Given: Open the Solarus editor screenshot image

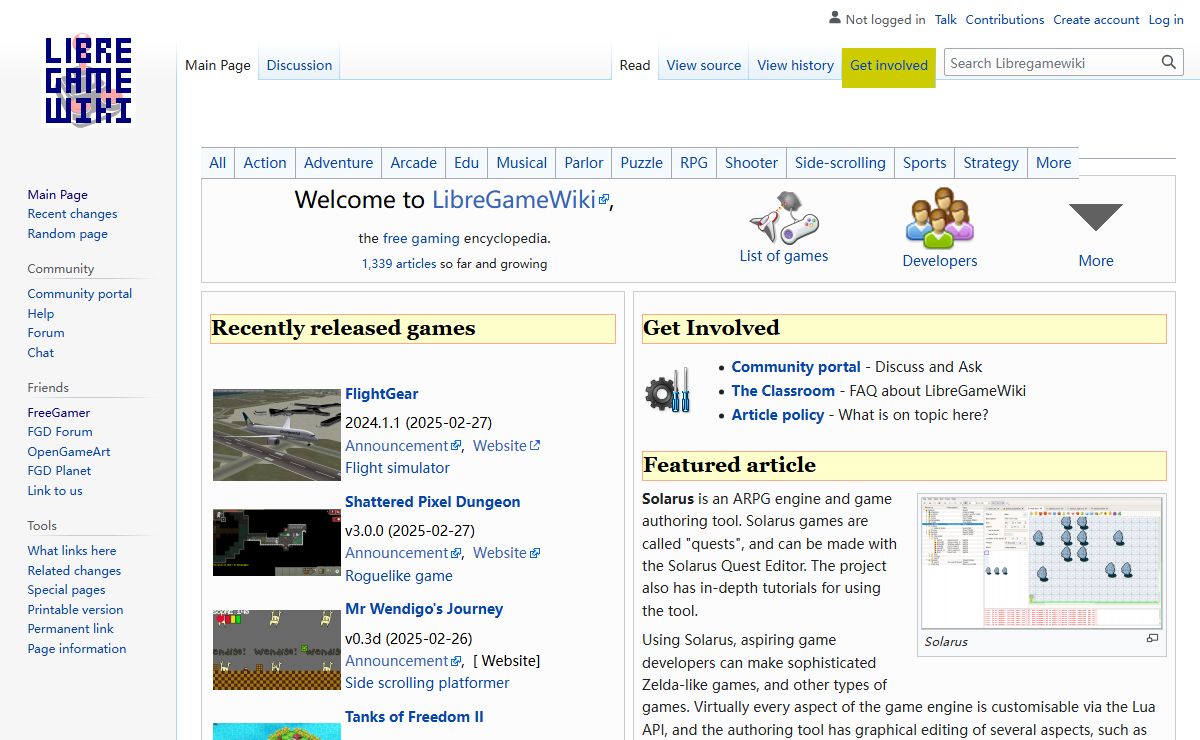Looking at the screenshot, I should click(1041, 561).
